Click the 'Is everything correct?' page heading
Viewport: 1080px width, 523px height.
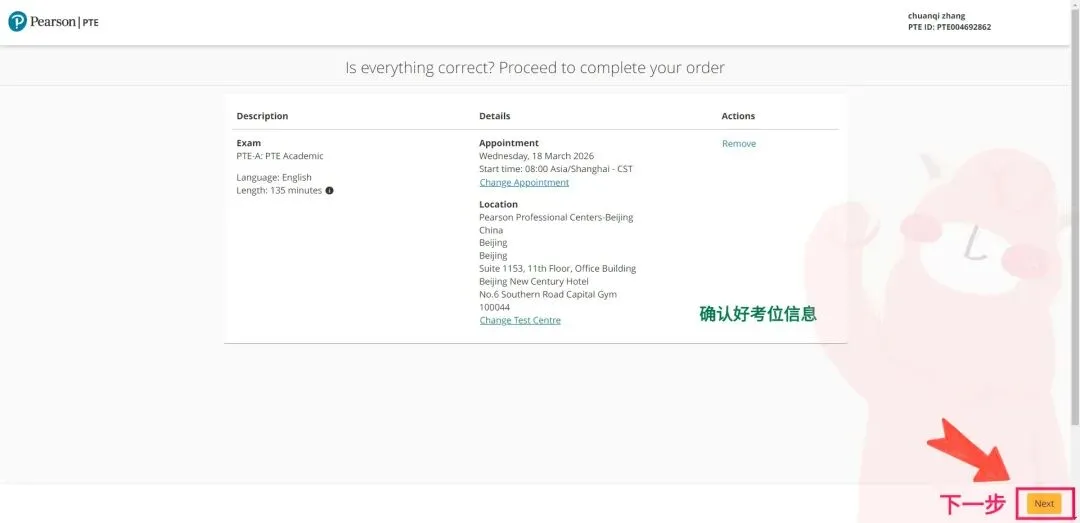pos(534,68)
